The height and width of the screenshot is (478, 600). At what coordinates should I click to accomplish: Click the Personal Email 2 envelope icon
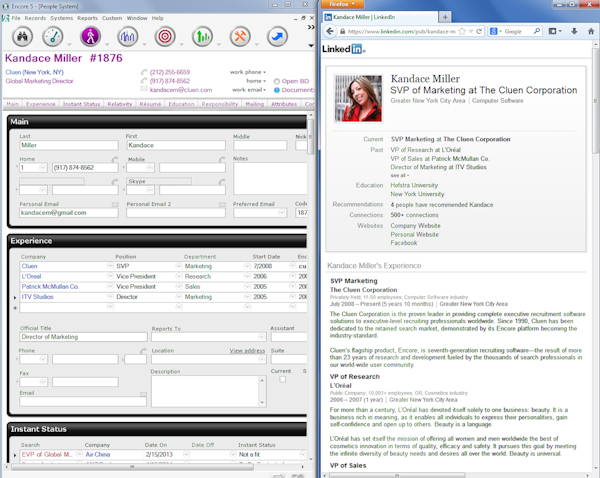click(x=222, y=205)
